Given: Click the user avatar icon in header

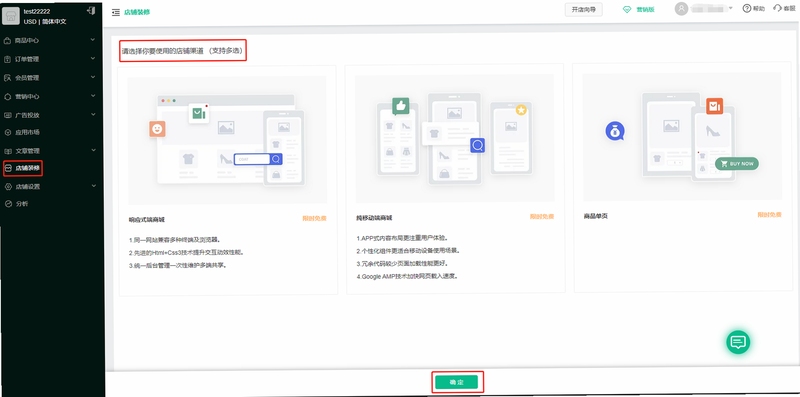Looking at the screenshot, I should (681, 9).
